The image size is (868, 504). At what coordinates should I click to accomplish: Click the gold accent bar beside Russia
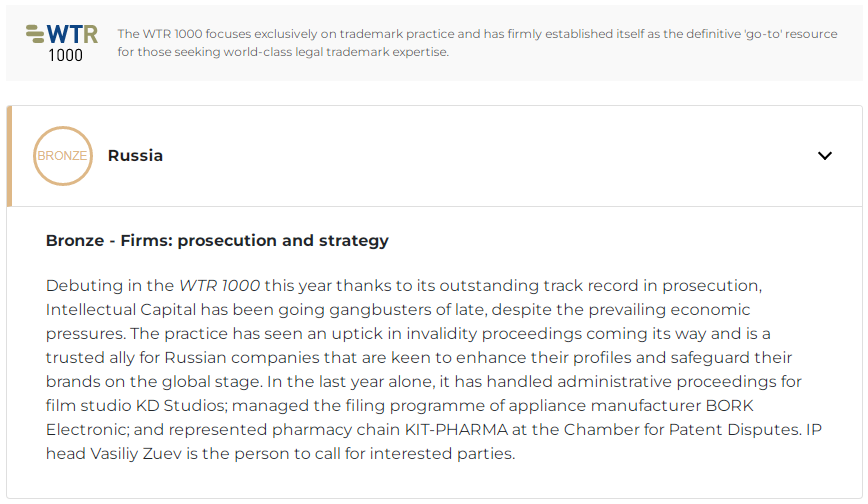pyautogui.click(x=9, y=156)
